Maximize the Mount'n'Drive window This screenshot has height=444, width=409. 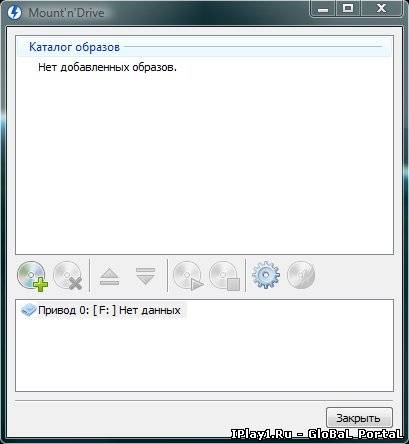pos(348,9)
